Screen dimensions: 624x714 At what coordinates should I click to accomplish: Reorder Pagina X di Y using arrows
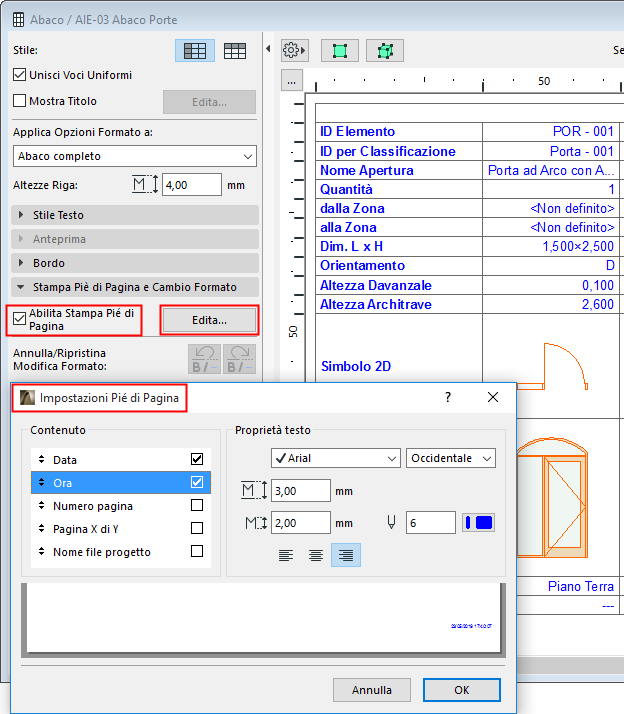[41, 528]
